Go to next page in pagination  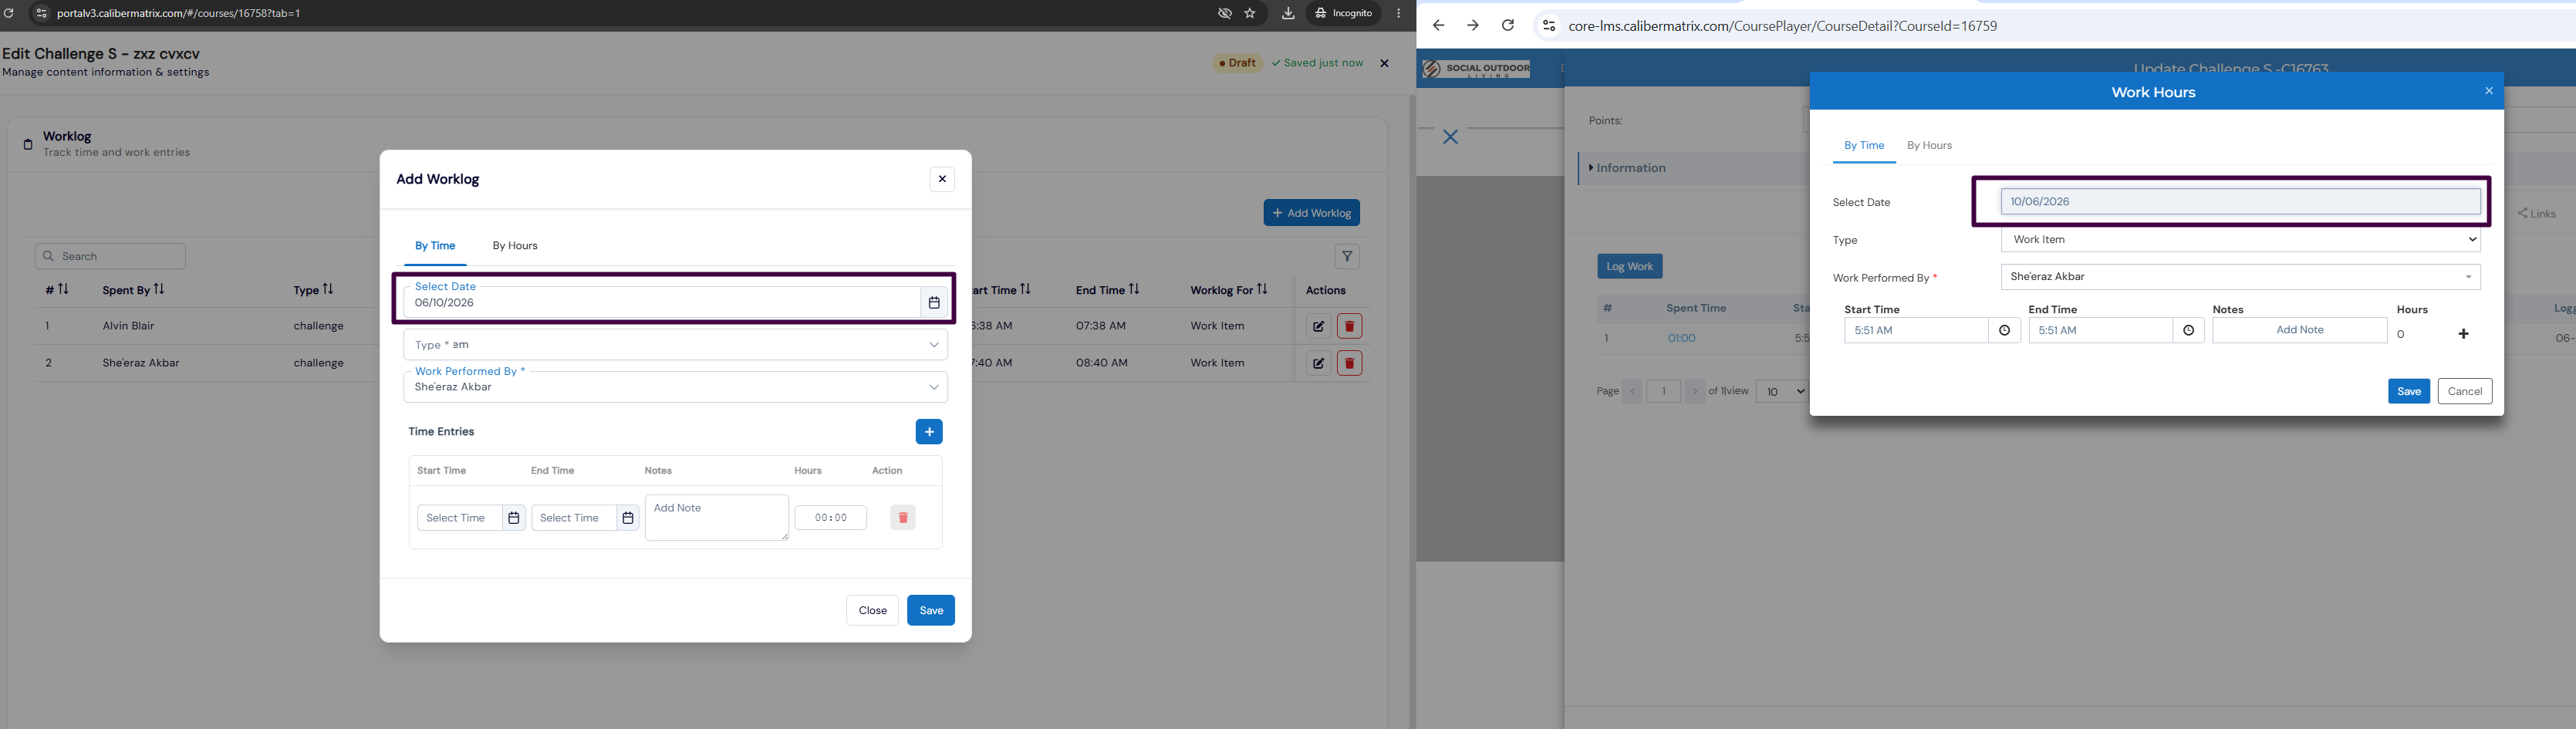(1694, 392)
